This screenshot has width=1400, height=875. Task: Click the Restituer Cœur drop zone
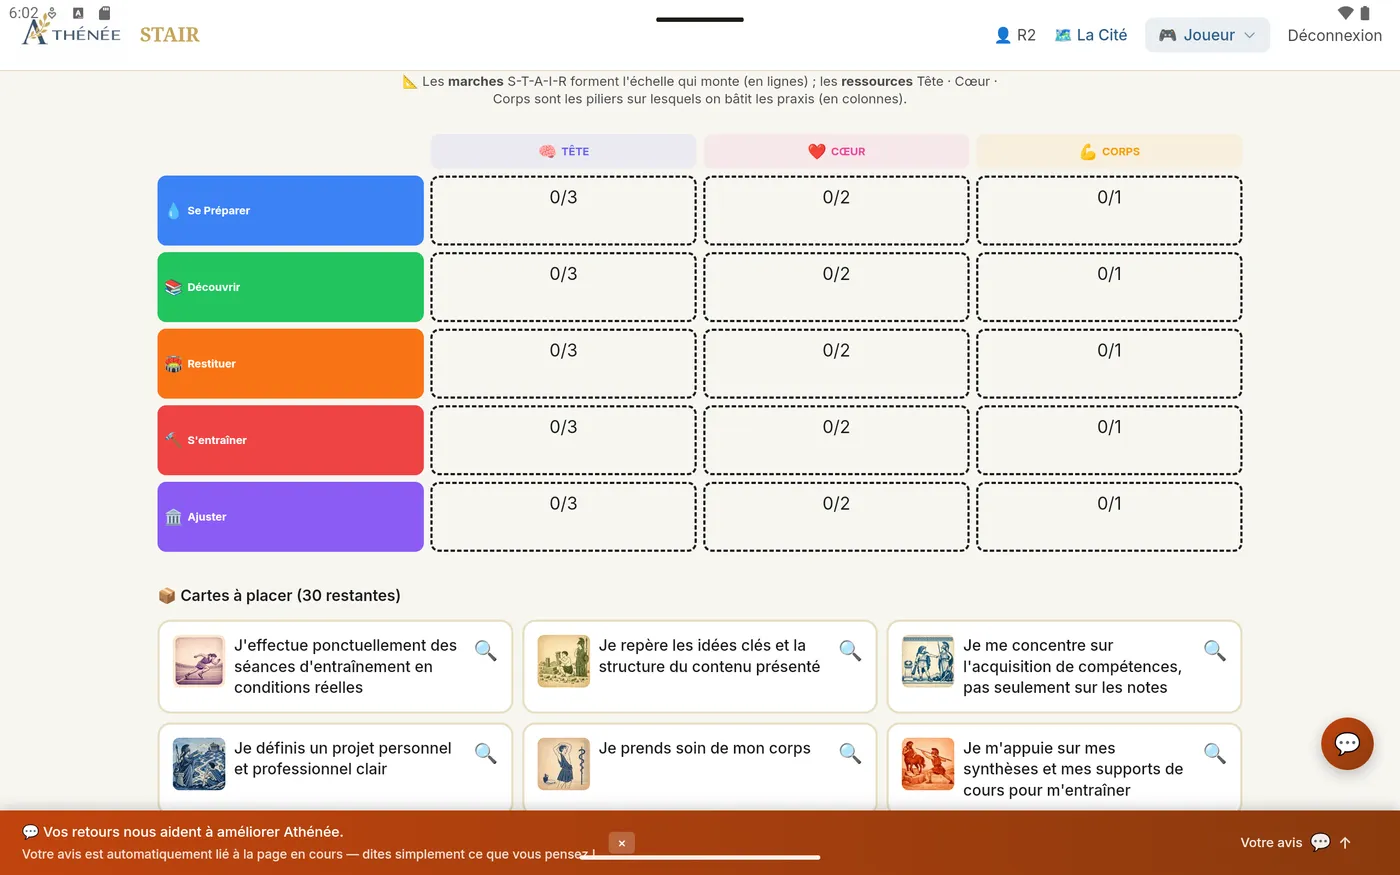pyautogui.click(x=837, y=364)
